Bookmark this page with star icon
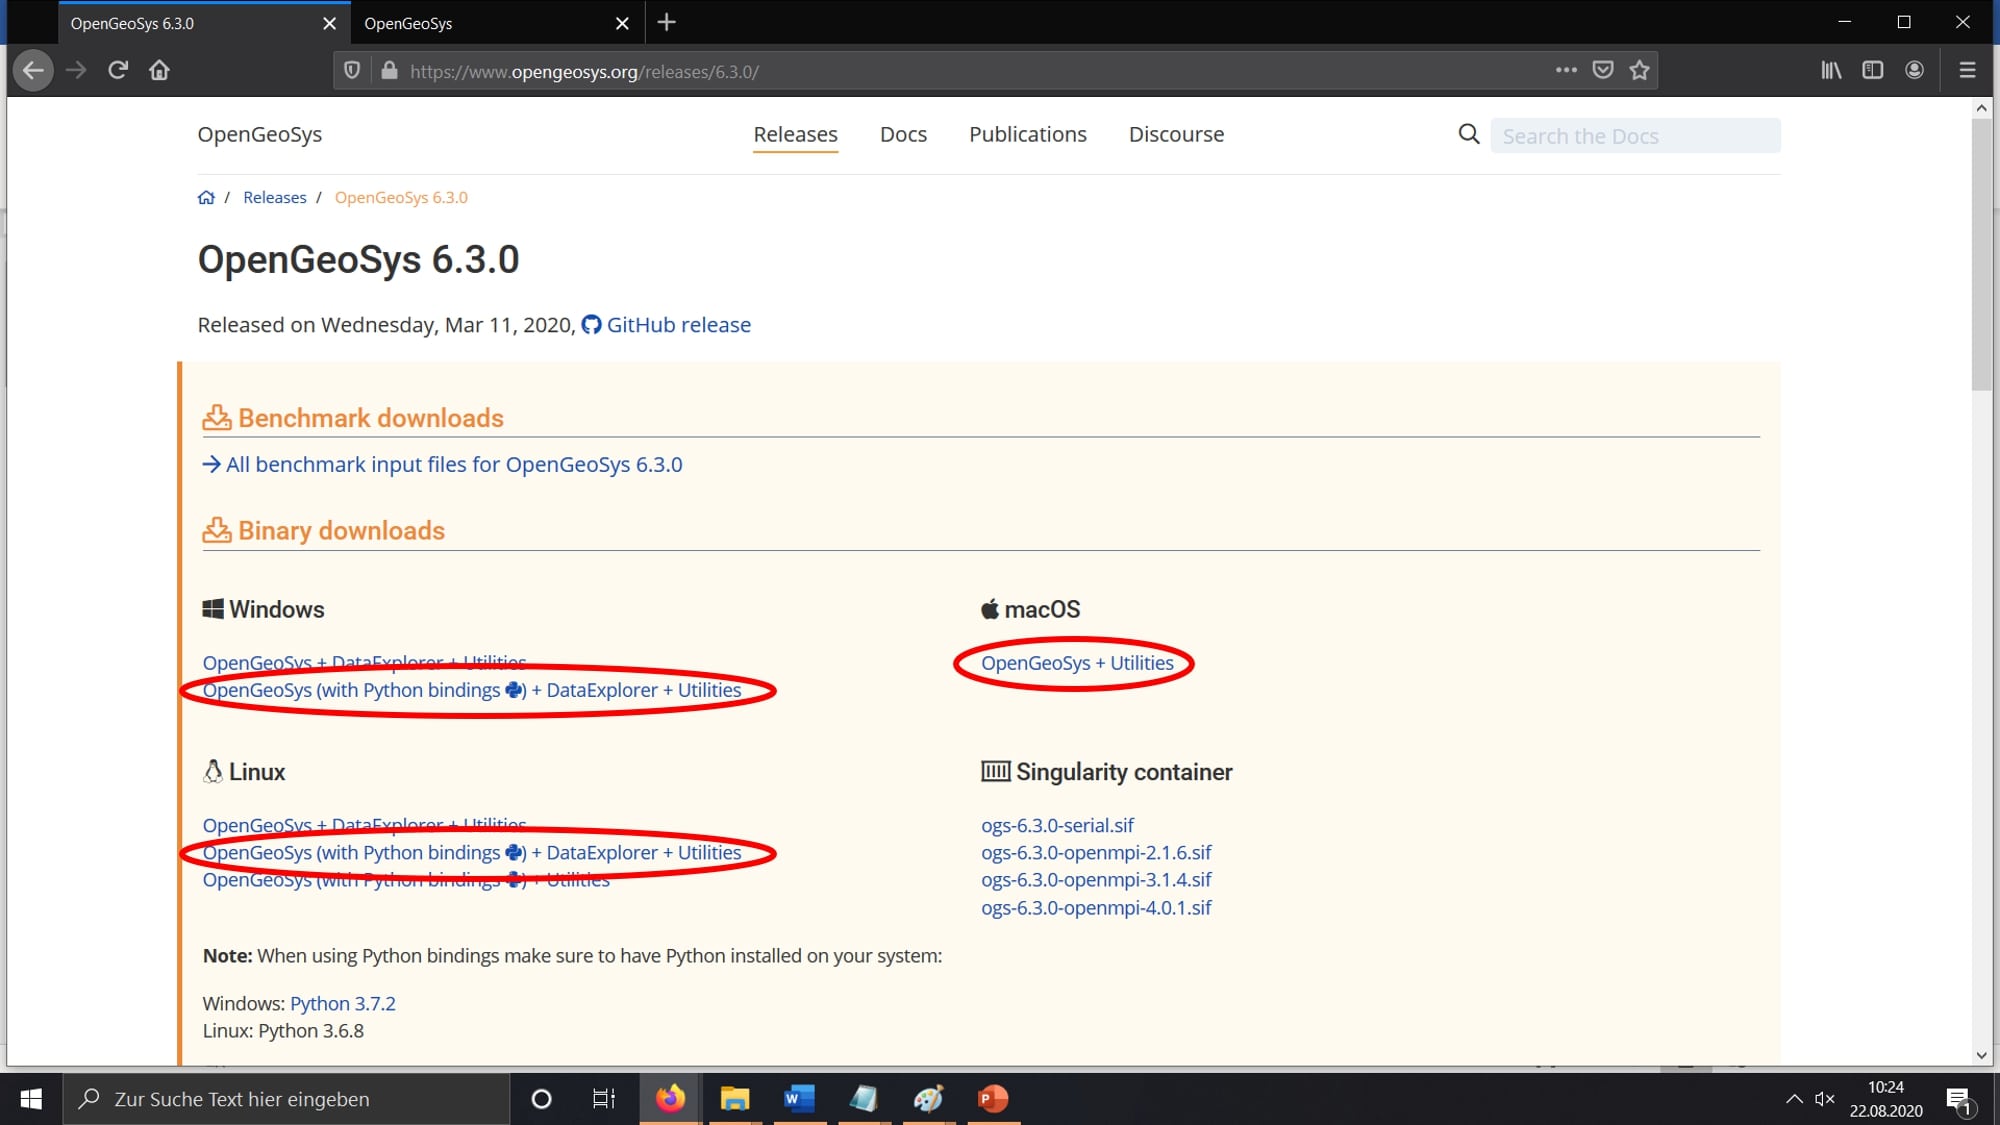This screenshot has height=1125, width=2000. (x=1639, y=70)
